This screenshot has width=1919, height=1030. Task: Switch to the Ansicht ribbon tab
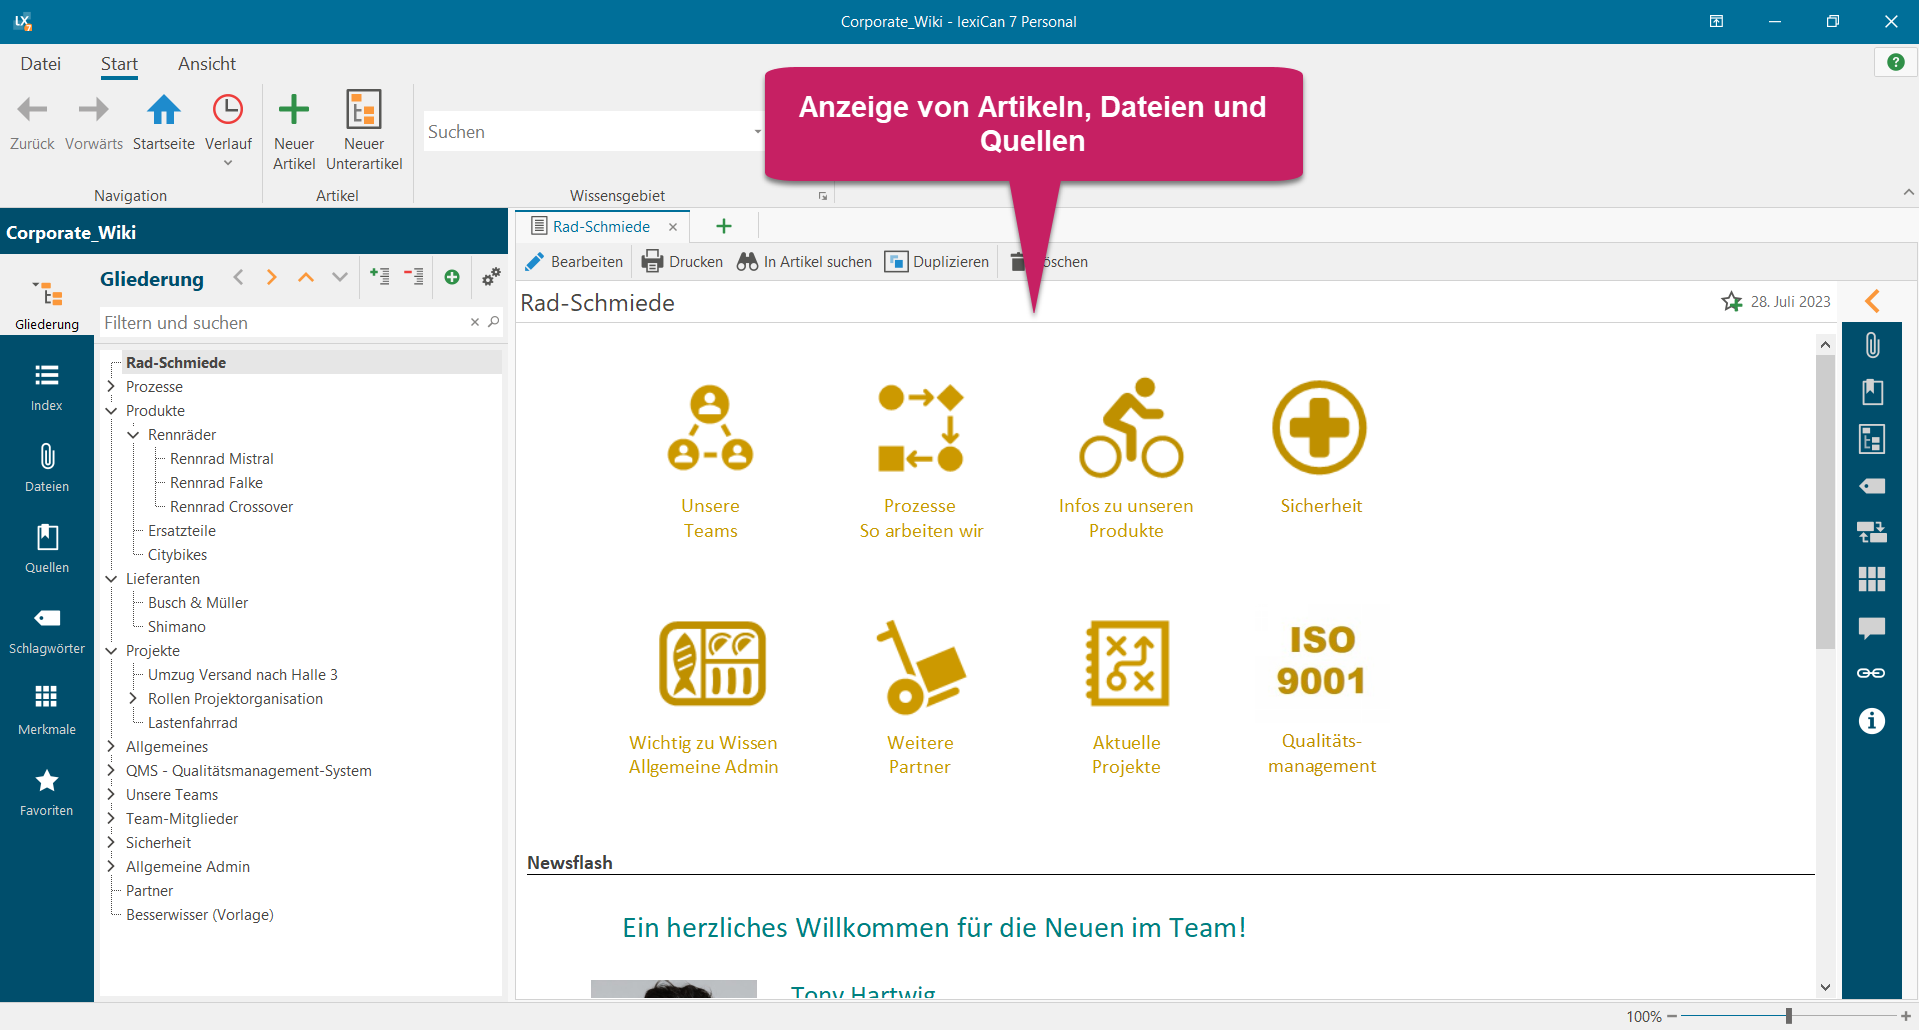(x=207, y=64)
